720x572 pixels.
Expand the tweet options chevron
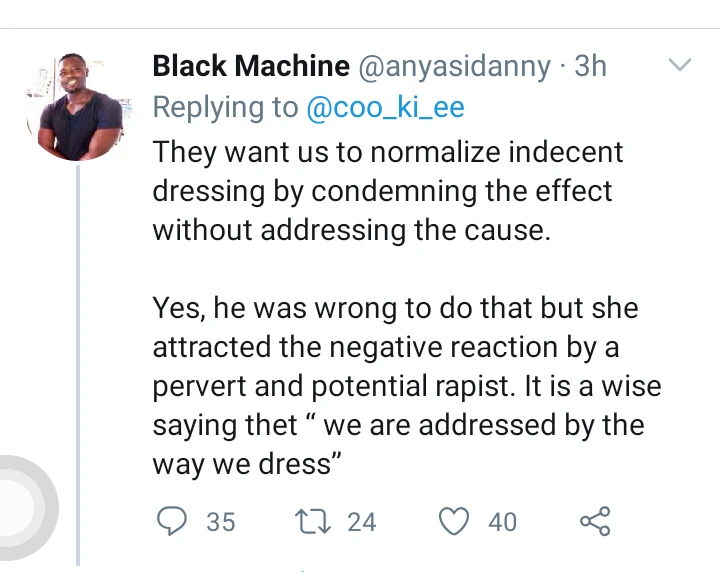[x=679, y=66]
